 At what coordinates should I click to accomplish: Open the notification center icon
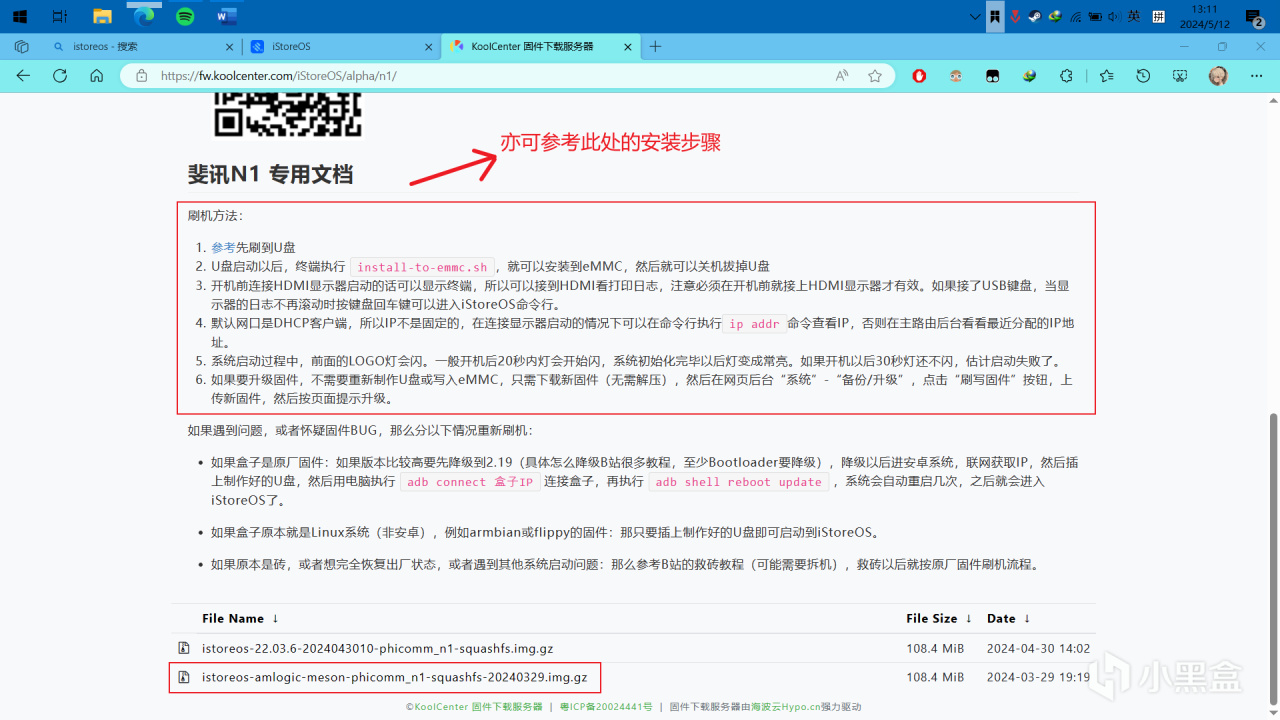(x=1254, y=16)
